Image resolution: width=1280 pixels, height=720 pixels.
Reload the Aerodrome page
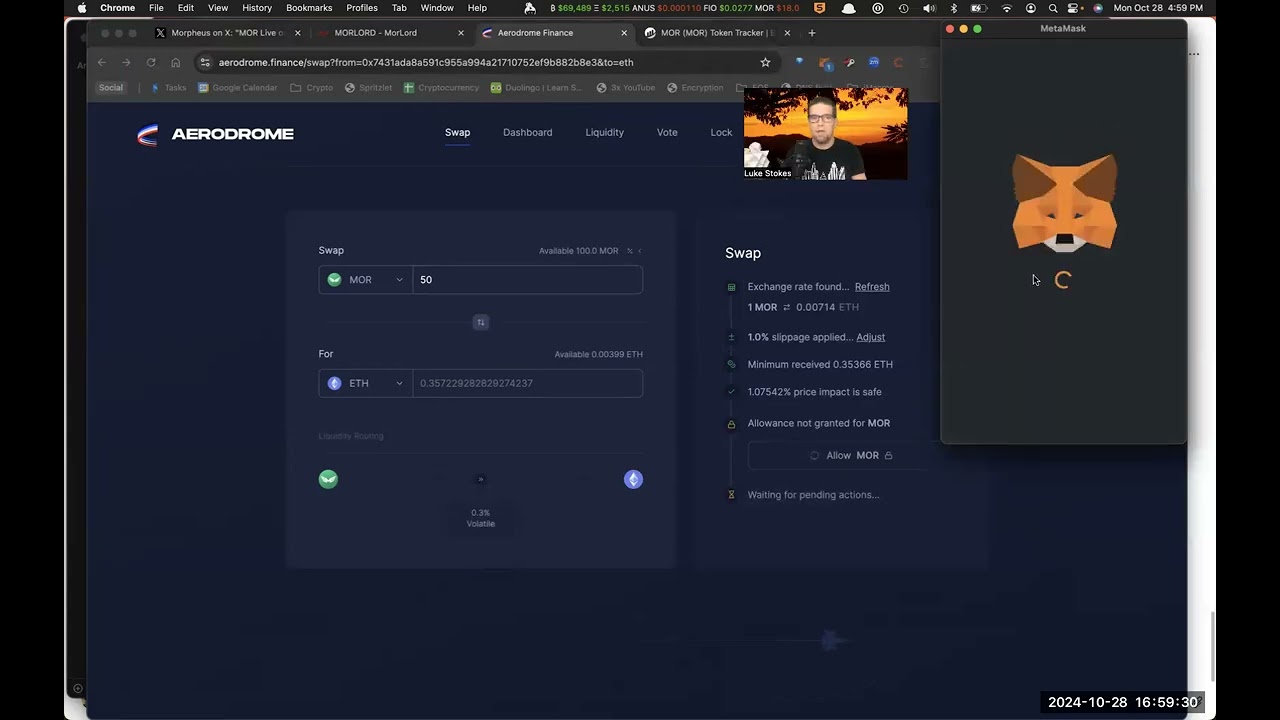151,62
